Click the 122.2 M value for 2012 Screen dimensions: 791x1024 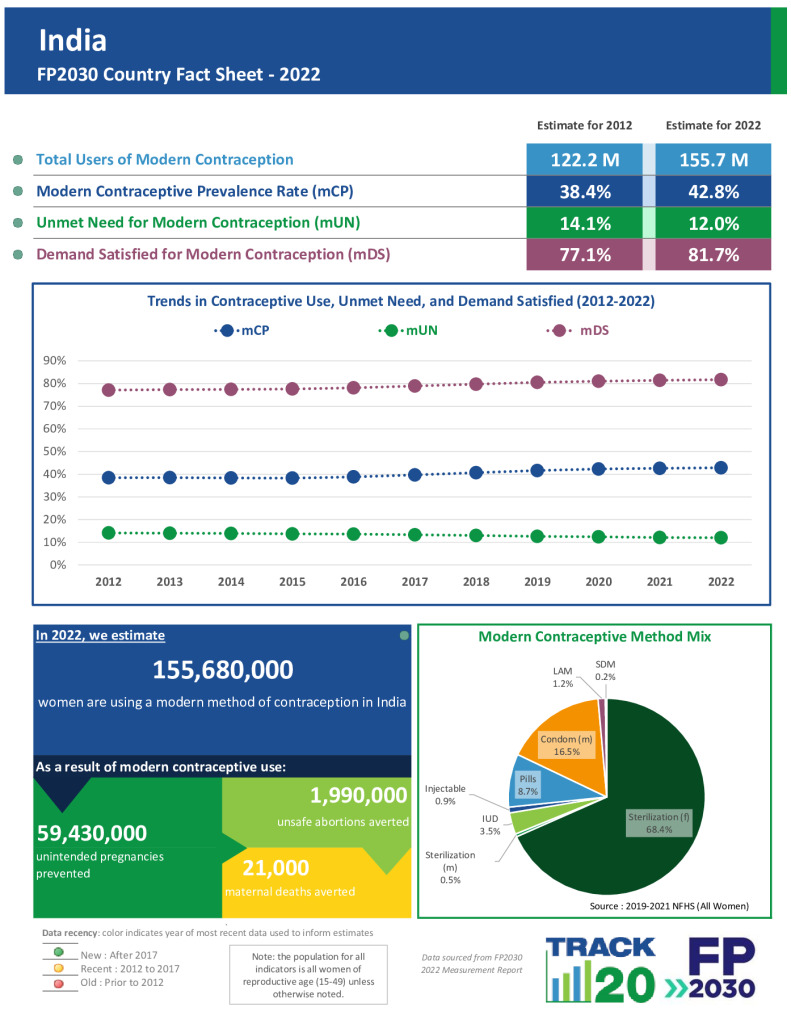pos(585,159)
